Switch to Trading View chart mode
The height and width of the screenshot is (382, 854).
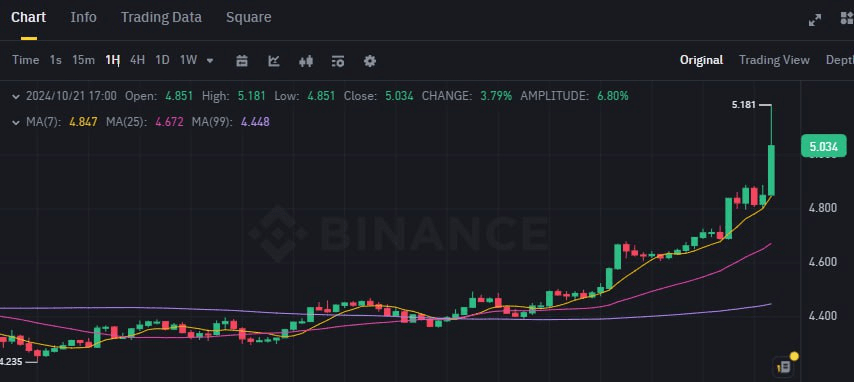[x=774, y=60]
